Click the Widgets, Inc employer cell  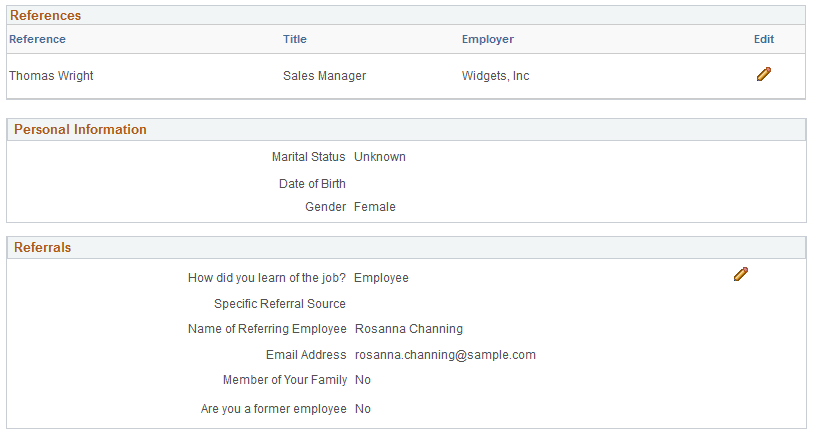point(496,76)
